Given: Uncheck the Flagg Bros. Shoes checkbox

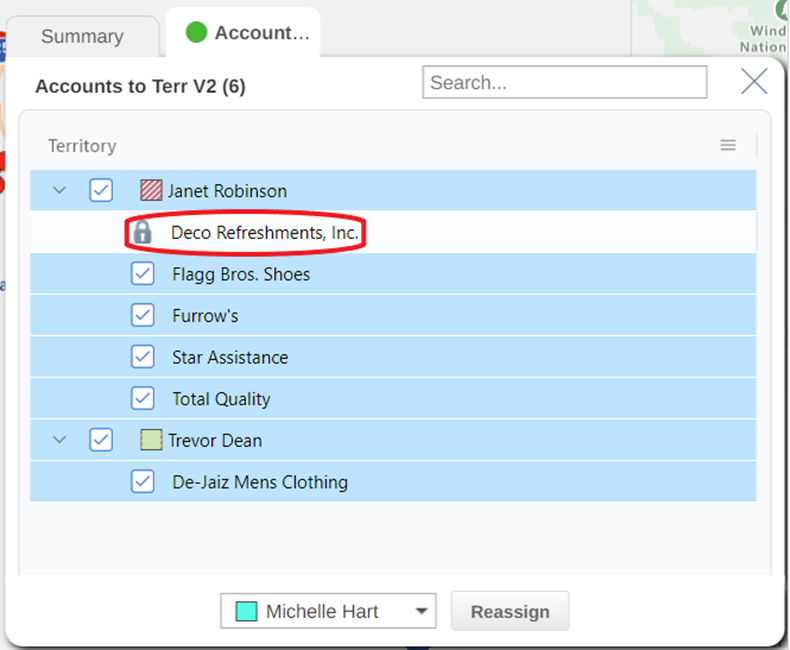Looking at the screenshot, I should click(x=143, y=274).
